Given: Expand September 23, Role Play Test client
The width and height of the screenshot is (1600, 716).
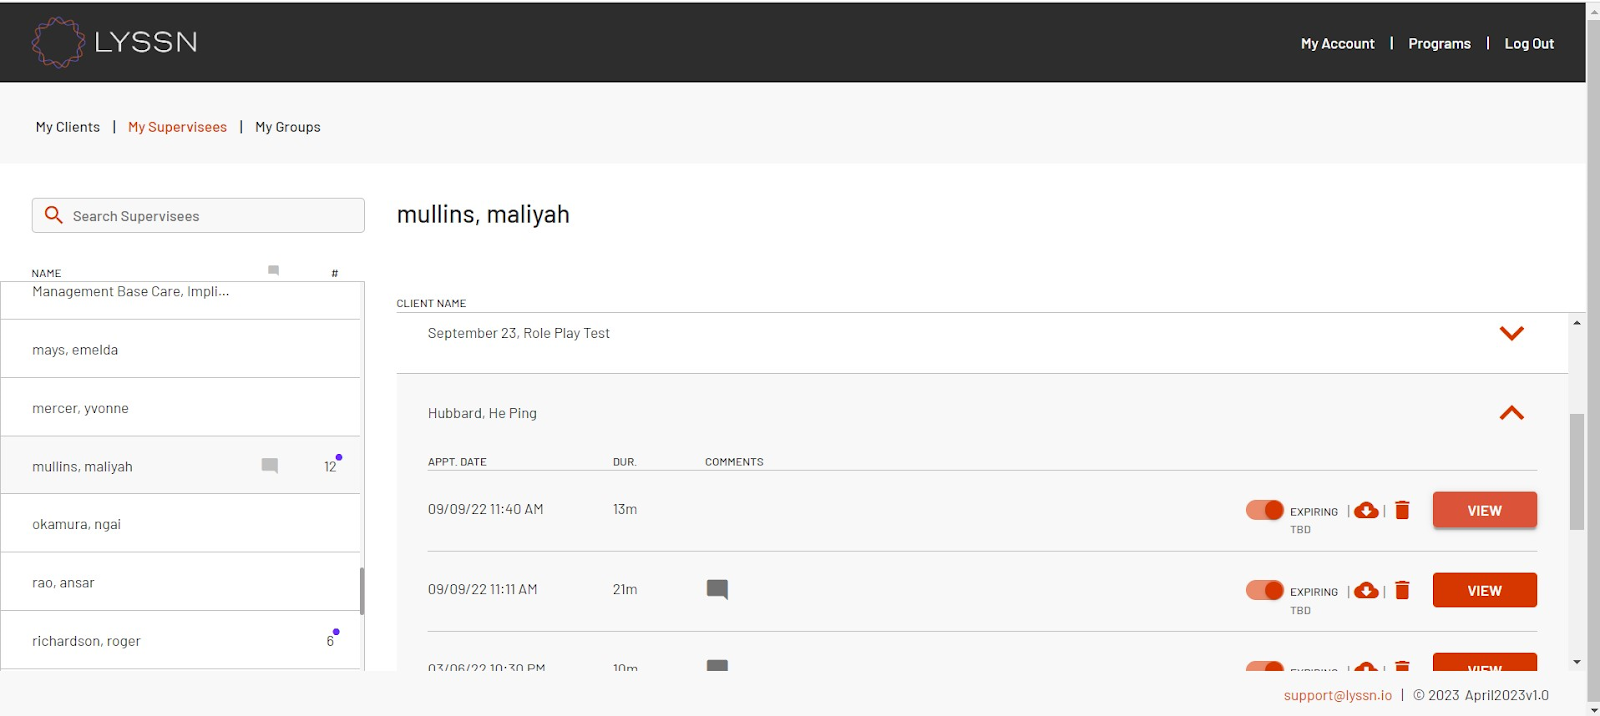Looking at the screenshot, I should (x=1511, y=333).
